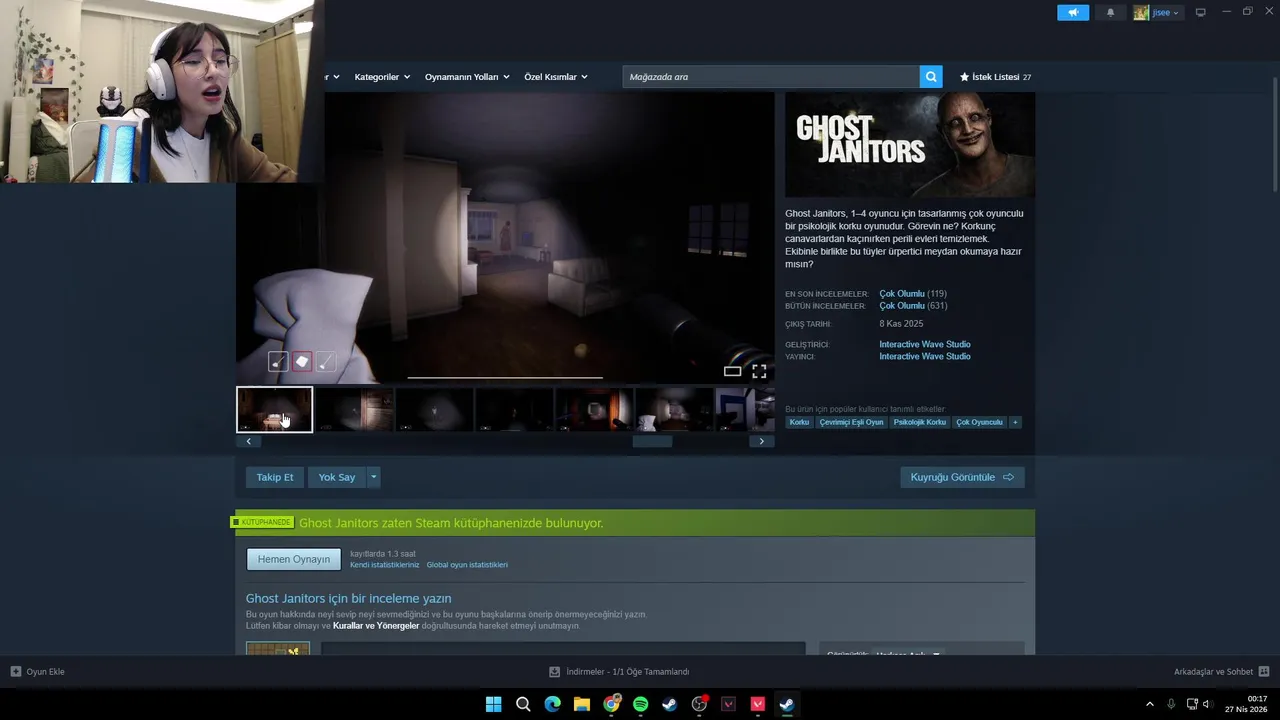1280x720 pixels.
Task: Seek using the video progress bar
Action: tap(505, 377)
